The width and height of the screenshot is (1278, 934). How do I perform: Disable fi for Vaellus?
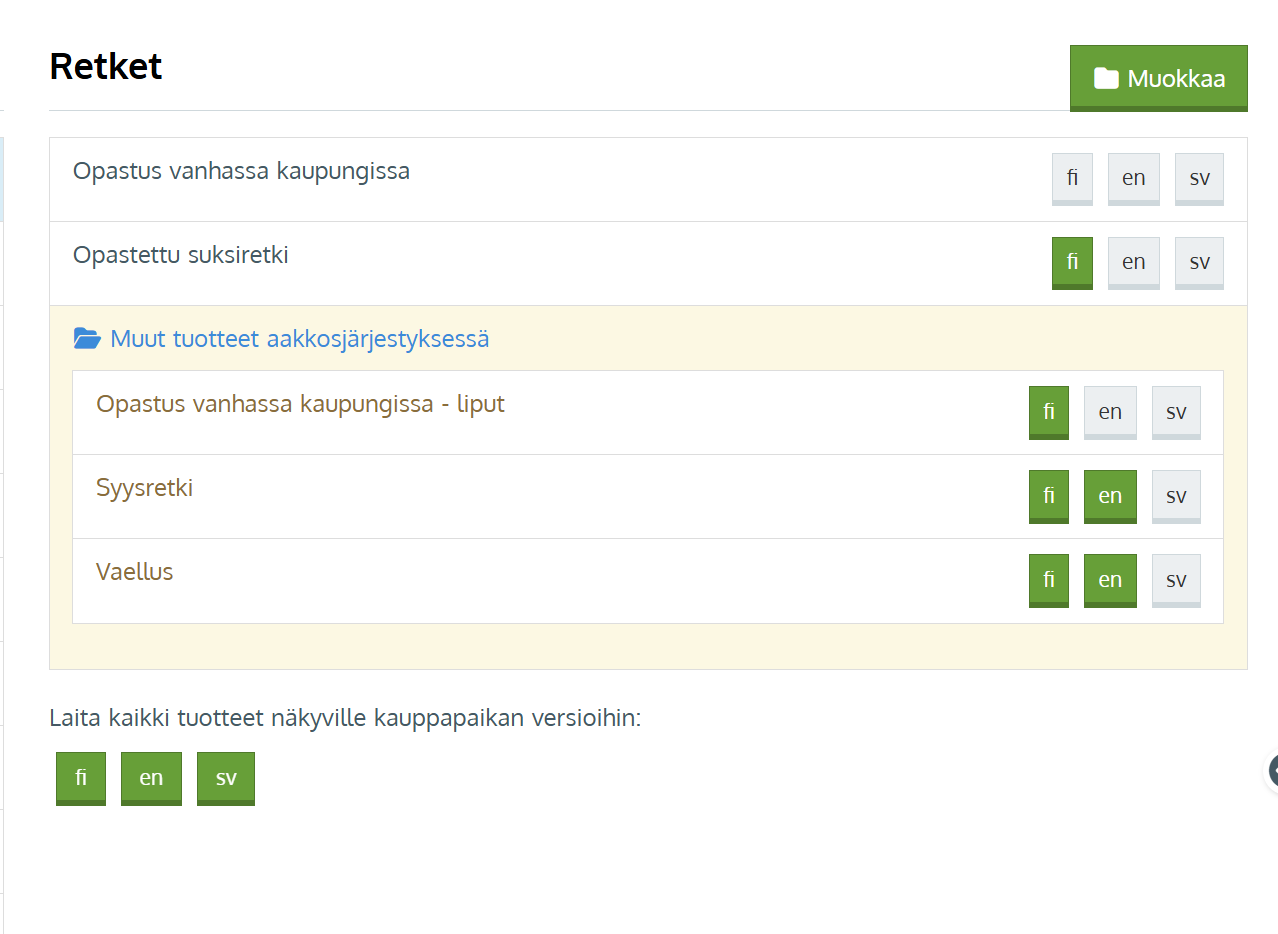(1048, 579)
